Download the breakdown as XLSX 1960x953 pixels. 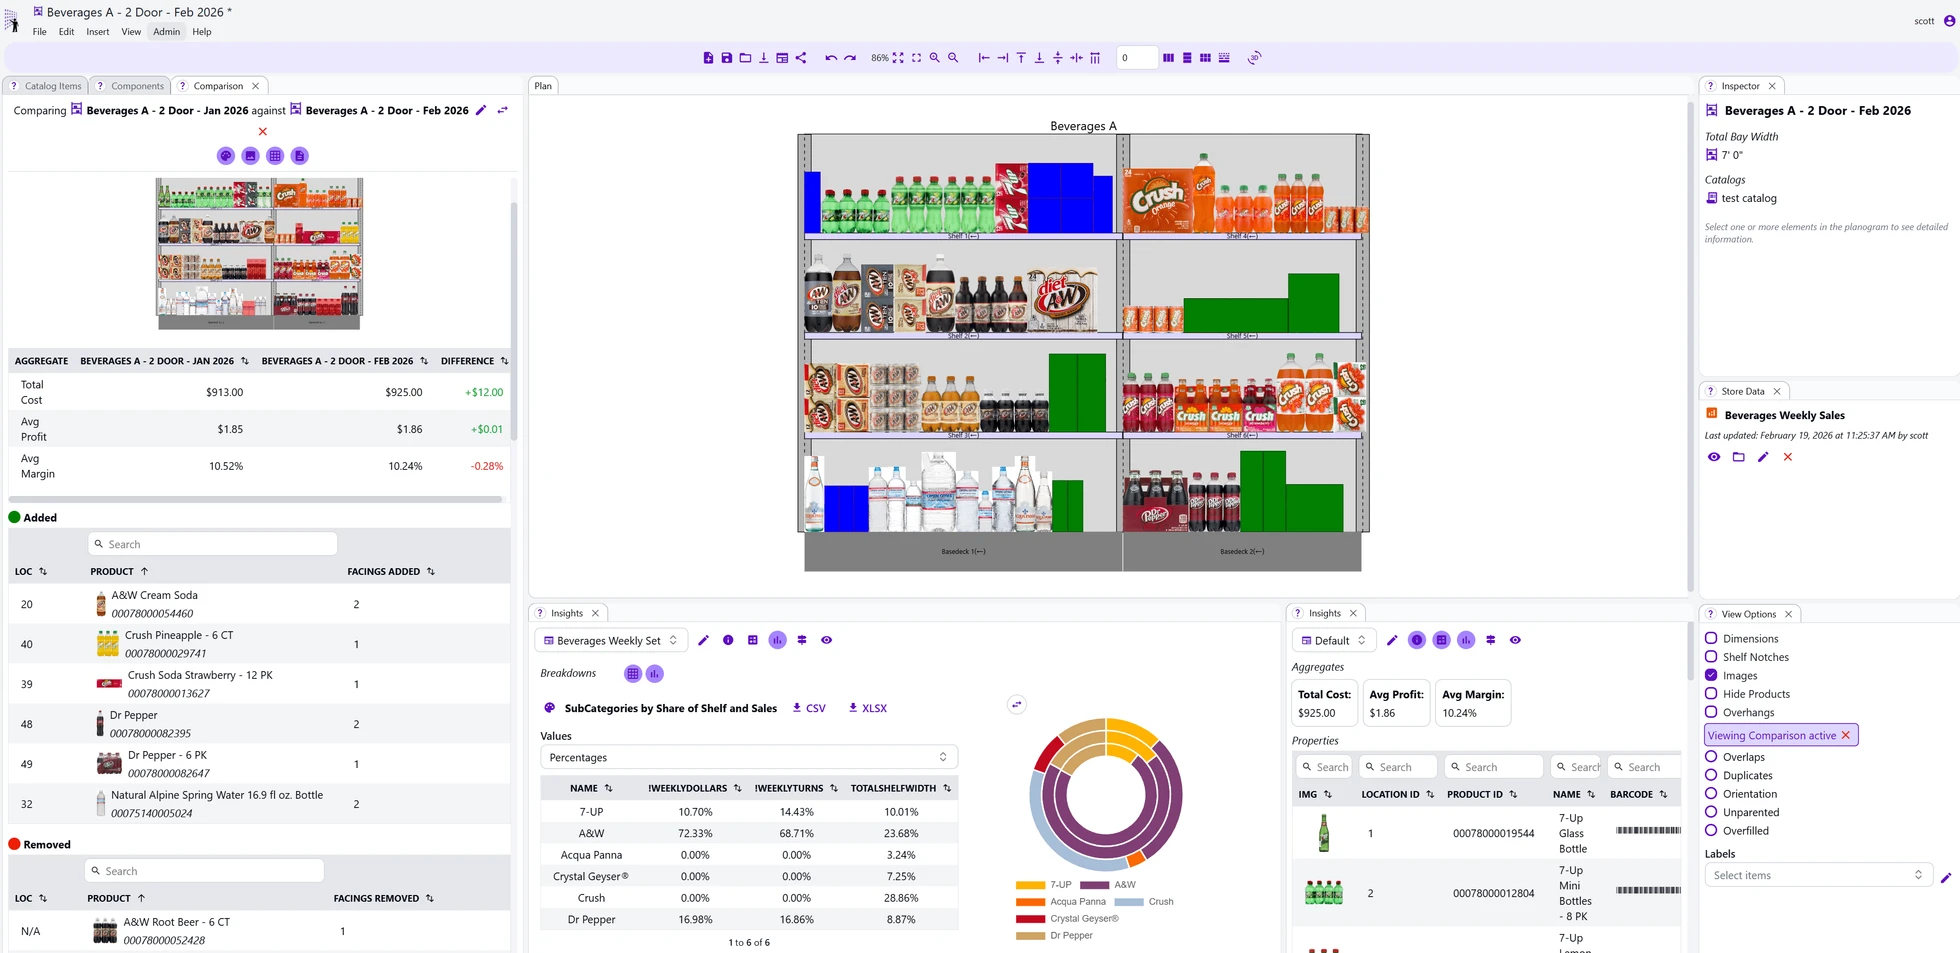pos(867,708)
